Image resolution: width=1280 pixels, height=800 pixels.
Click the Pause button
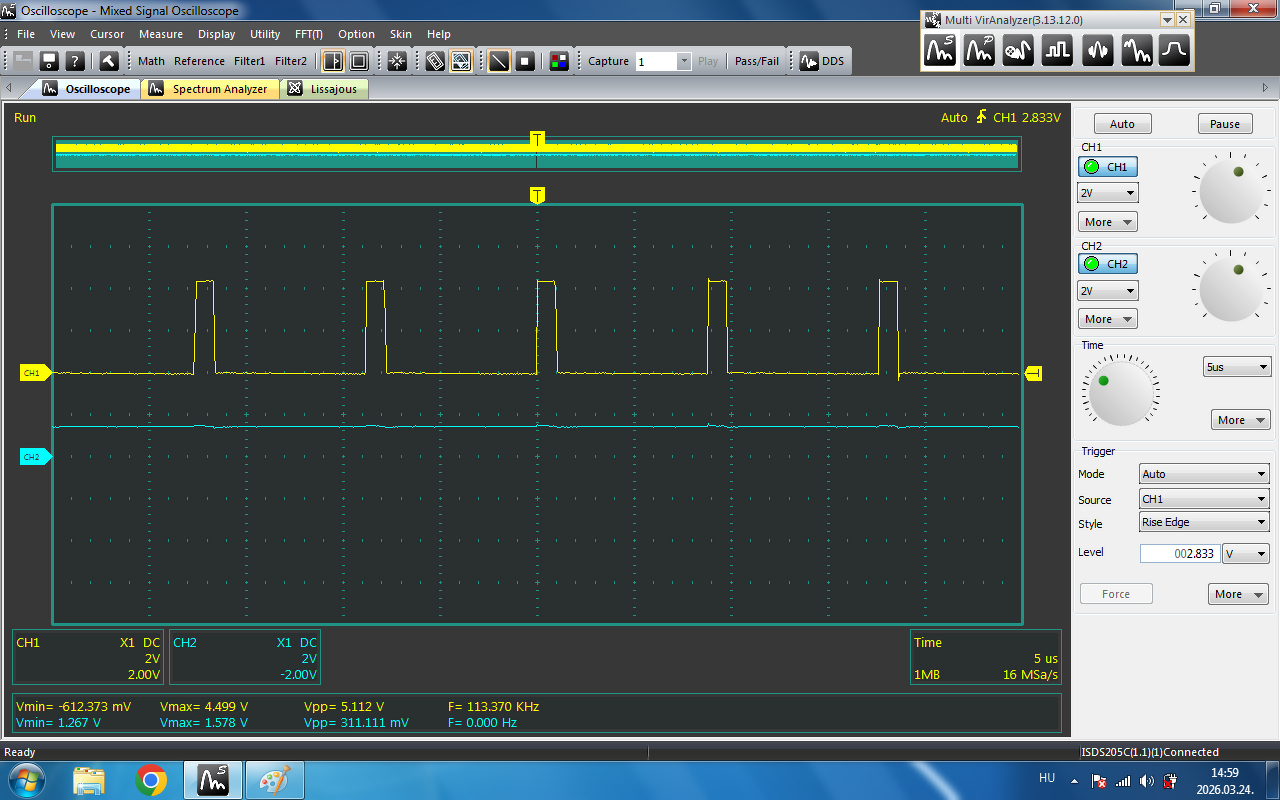[1225, 124]
